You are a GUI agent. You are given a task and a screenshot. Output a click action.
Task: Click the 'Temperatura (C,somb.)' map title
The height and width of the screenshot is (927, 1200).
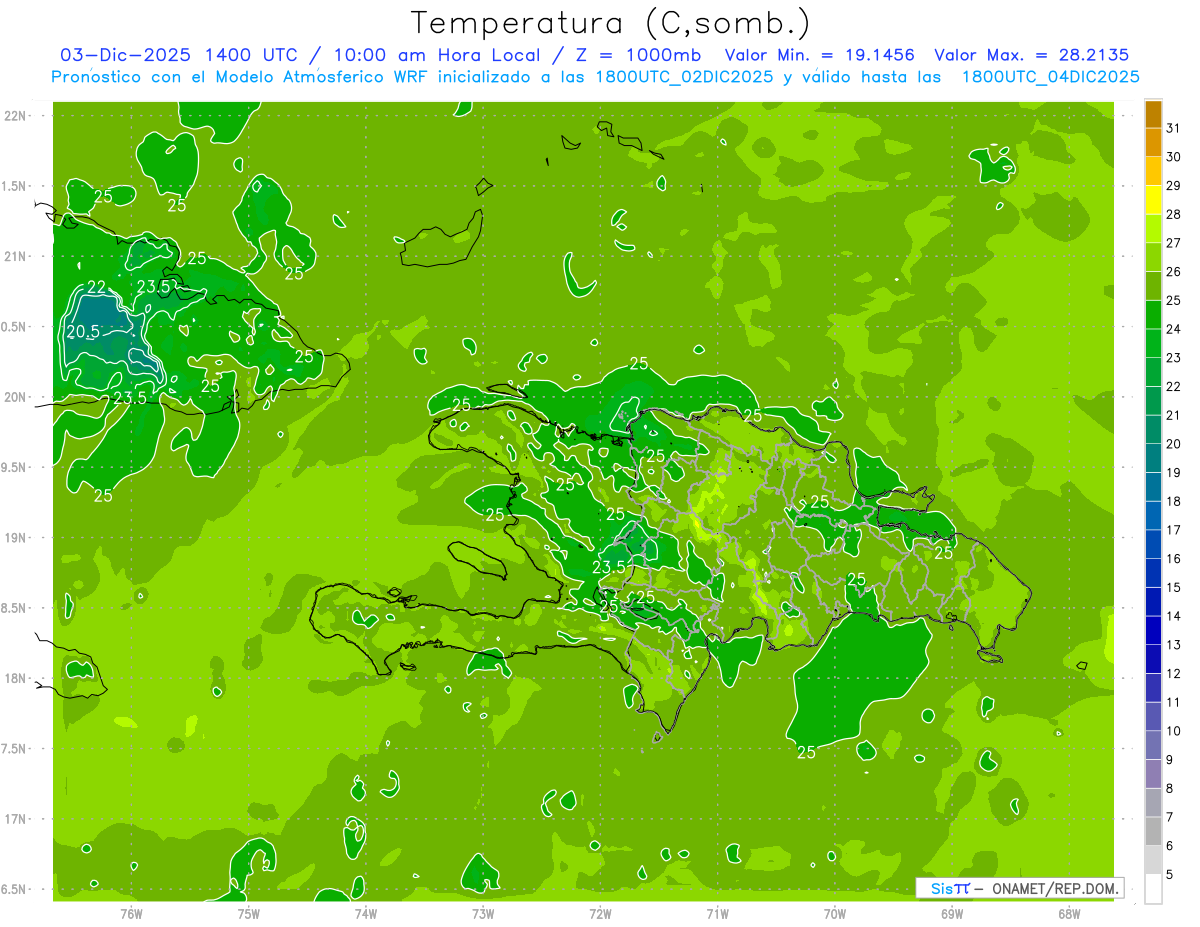[611, 22]
